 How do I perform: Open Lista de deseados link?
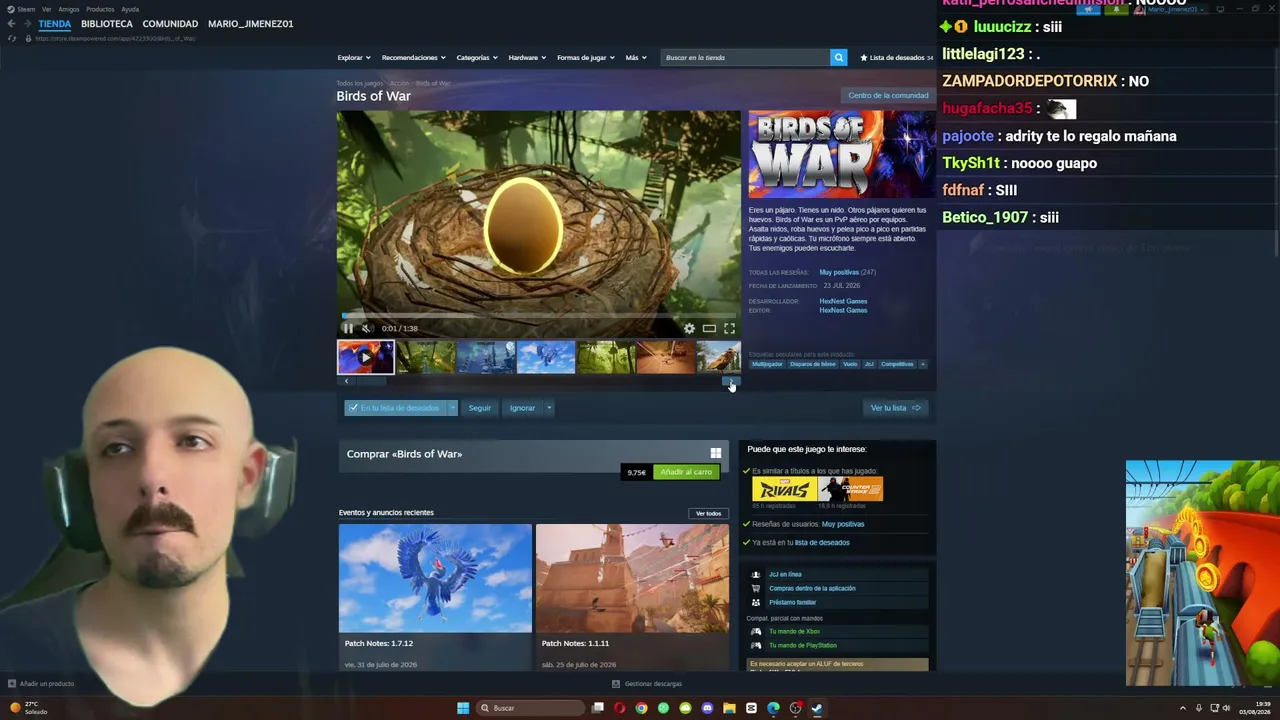coord(897,57)
